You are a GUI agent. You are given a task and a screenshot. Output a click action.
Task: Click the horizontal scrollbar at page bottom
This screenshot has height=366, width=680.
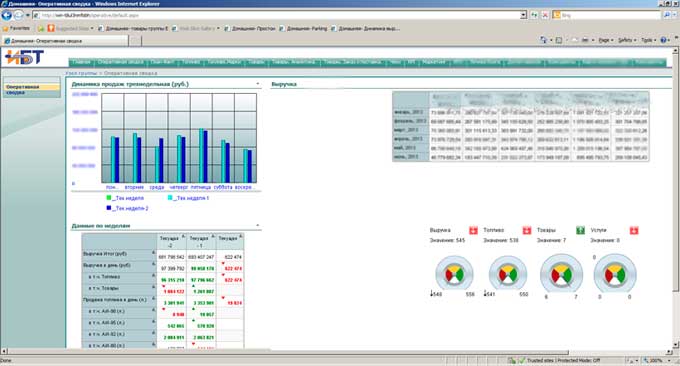click(x=288, y=352)
